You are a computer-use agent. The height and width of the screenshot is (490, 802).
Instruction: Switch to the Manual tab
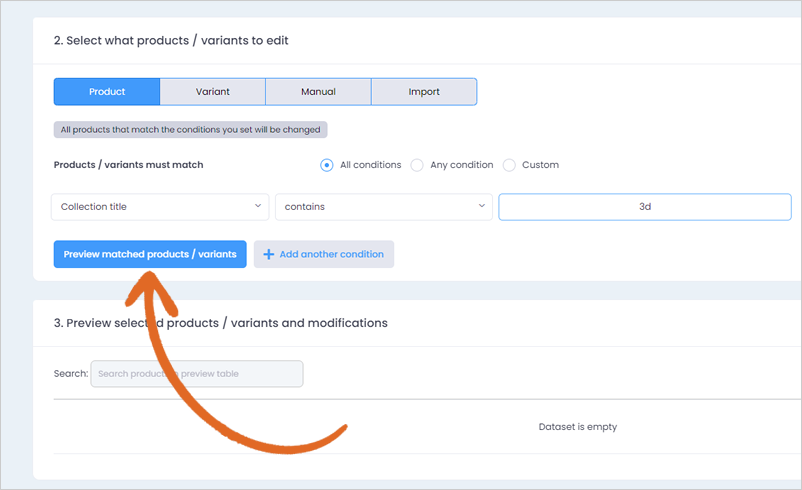(x=318, y=92)
